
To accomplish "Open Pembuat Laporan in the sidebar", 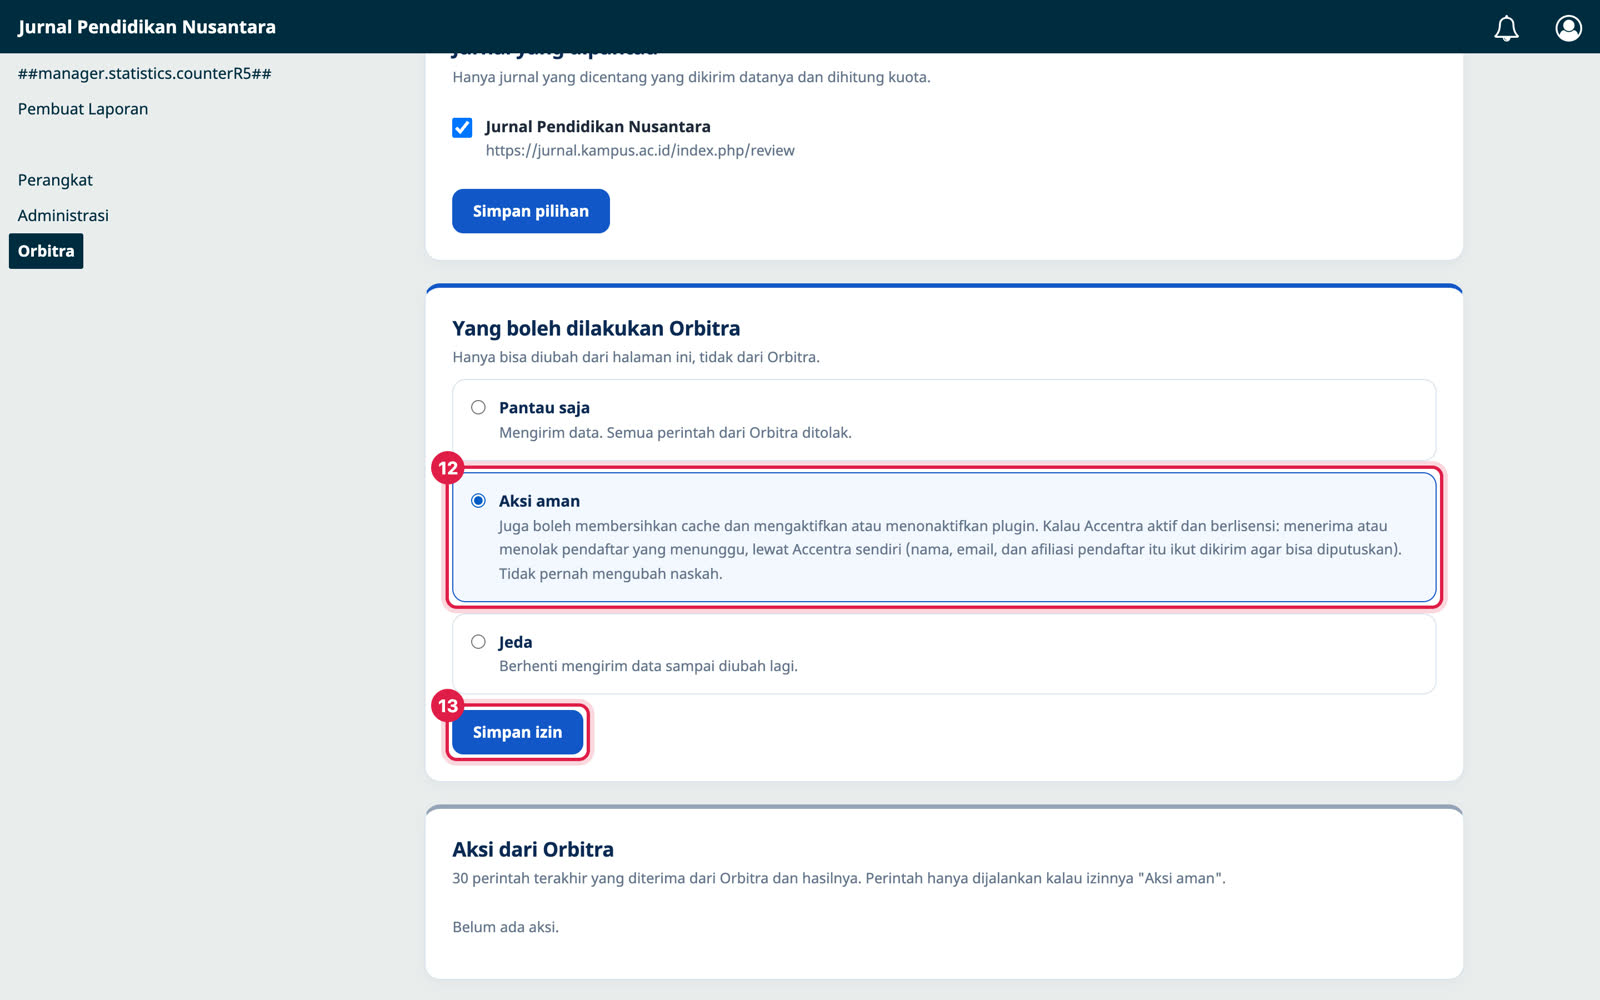I will point(83,109).
